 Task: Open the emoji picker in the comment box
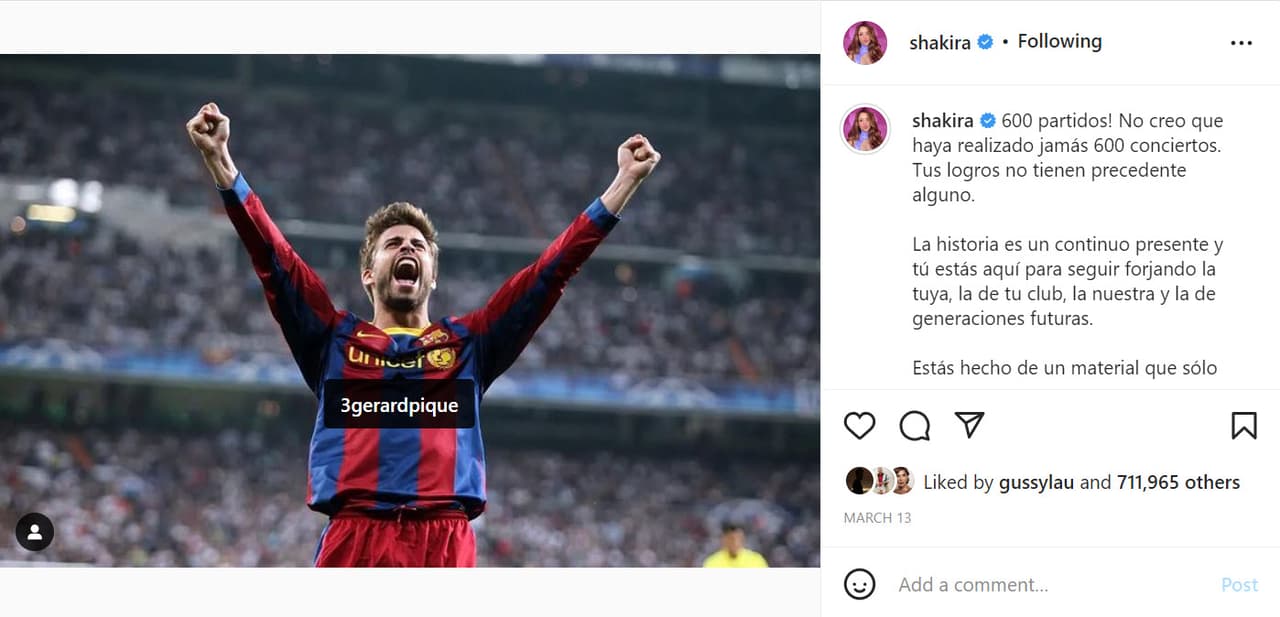click(x=858, y=584)
